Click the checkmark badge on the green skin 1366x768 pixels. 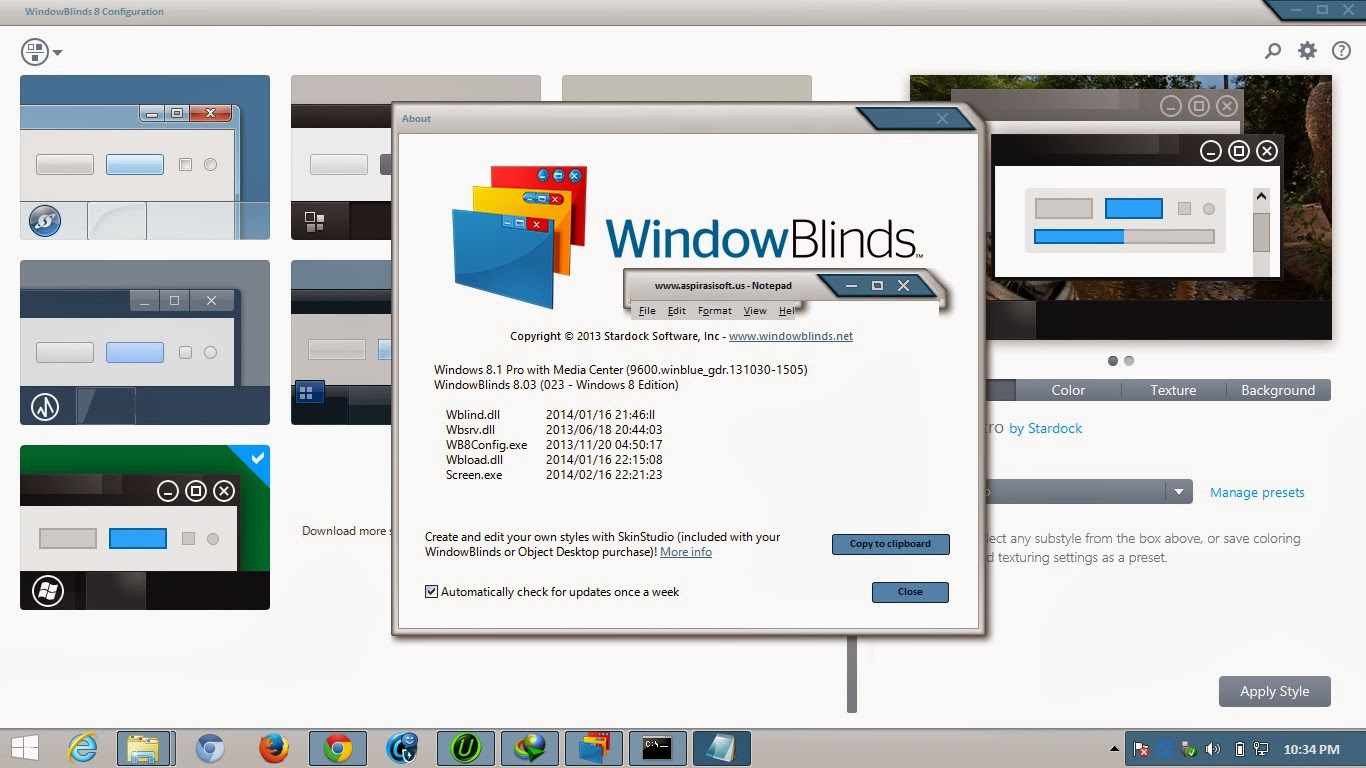pos(257,460)
